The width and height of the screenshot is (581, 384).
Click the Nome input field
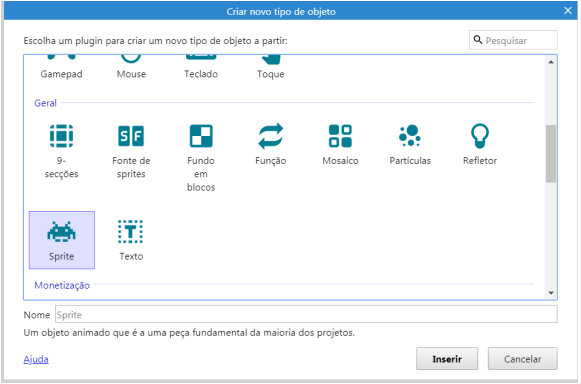[306, 314]
